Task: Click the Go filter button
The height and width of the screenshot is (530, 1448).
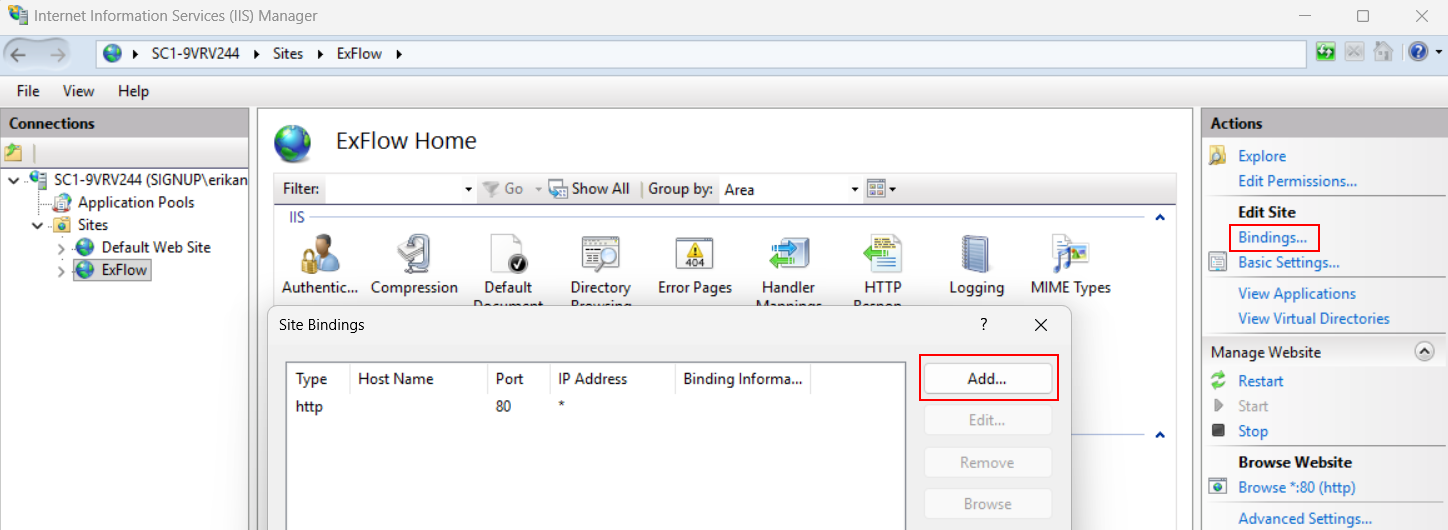Action: [x=503, y=189]
